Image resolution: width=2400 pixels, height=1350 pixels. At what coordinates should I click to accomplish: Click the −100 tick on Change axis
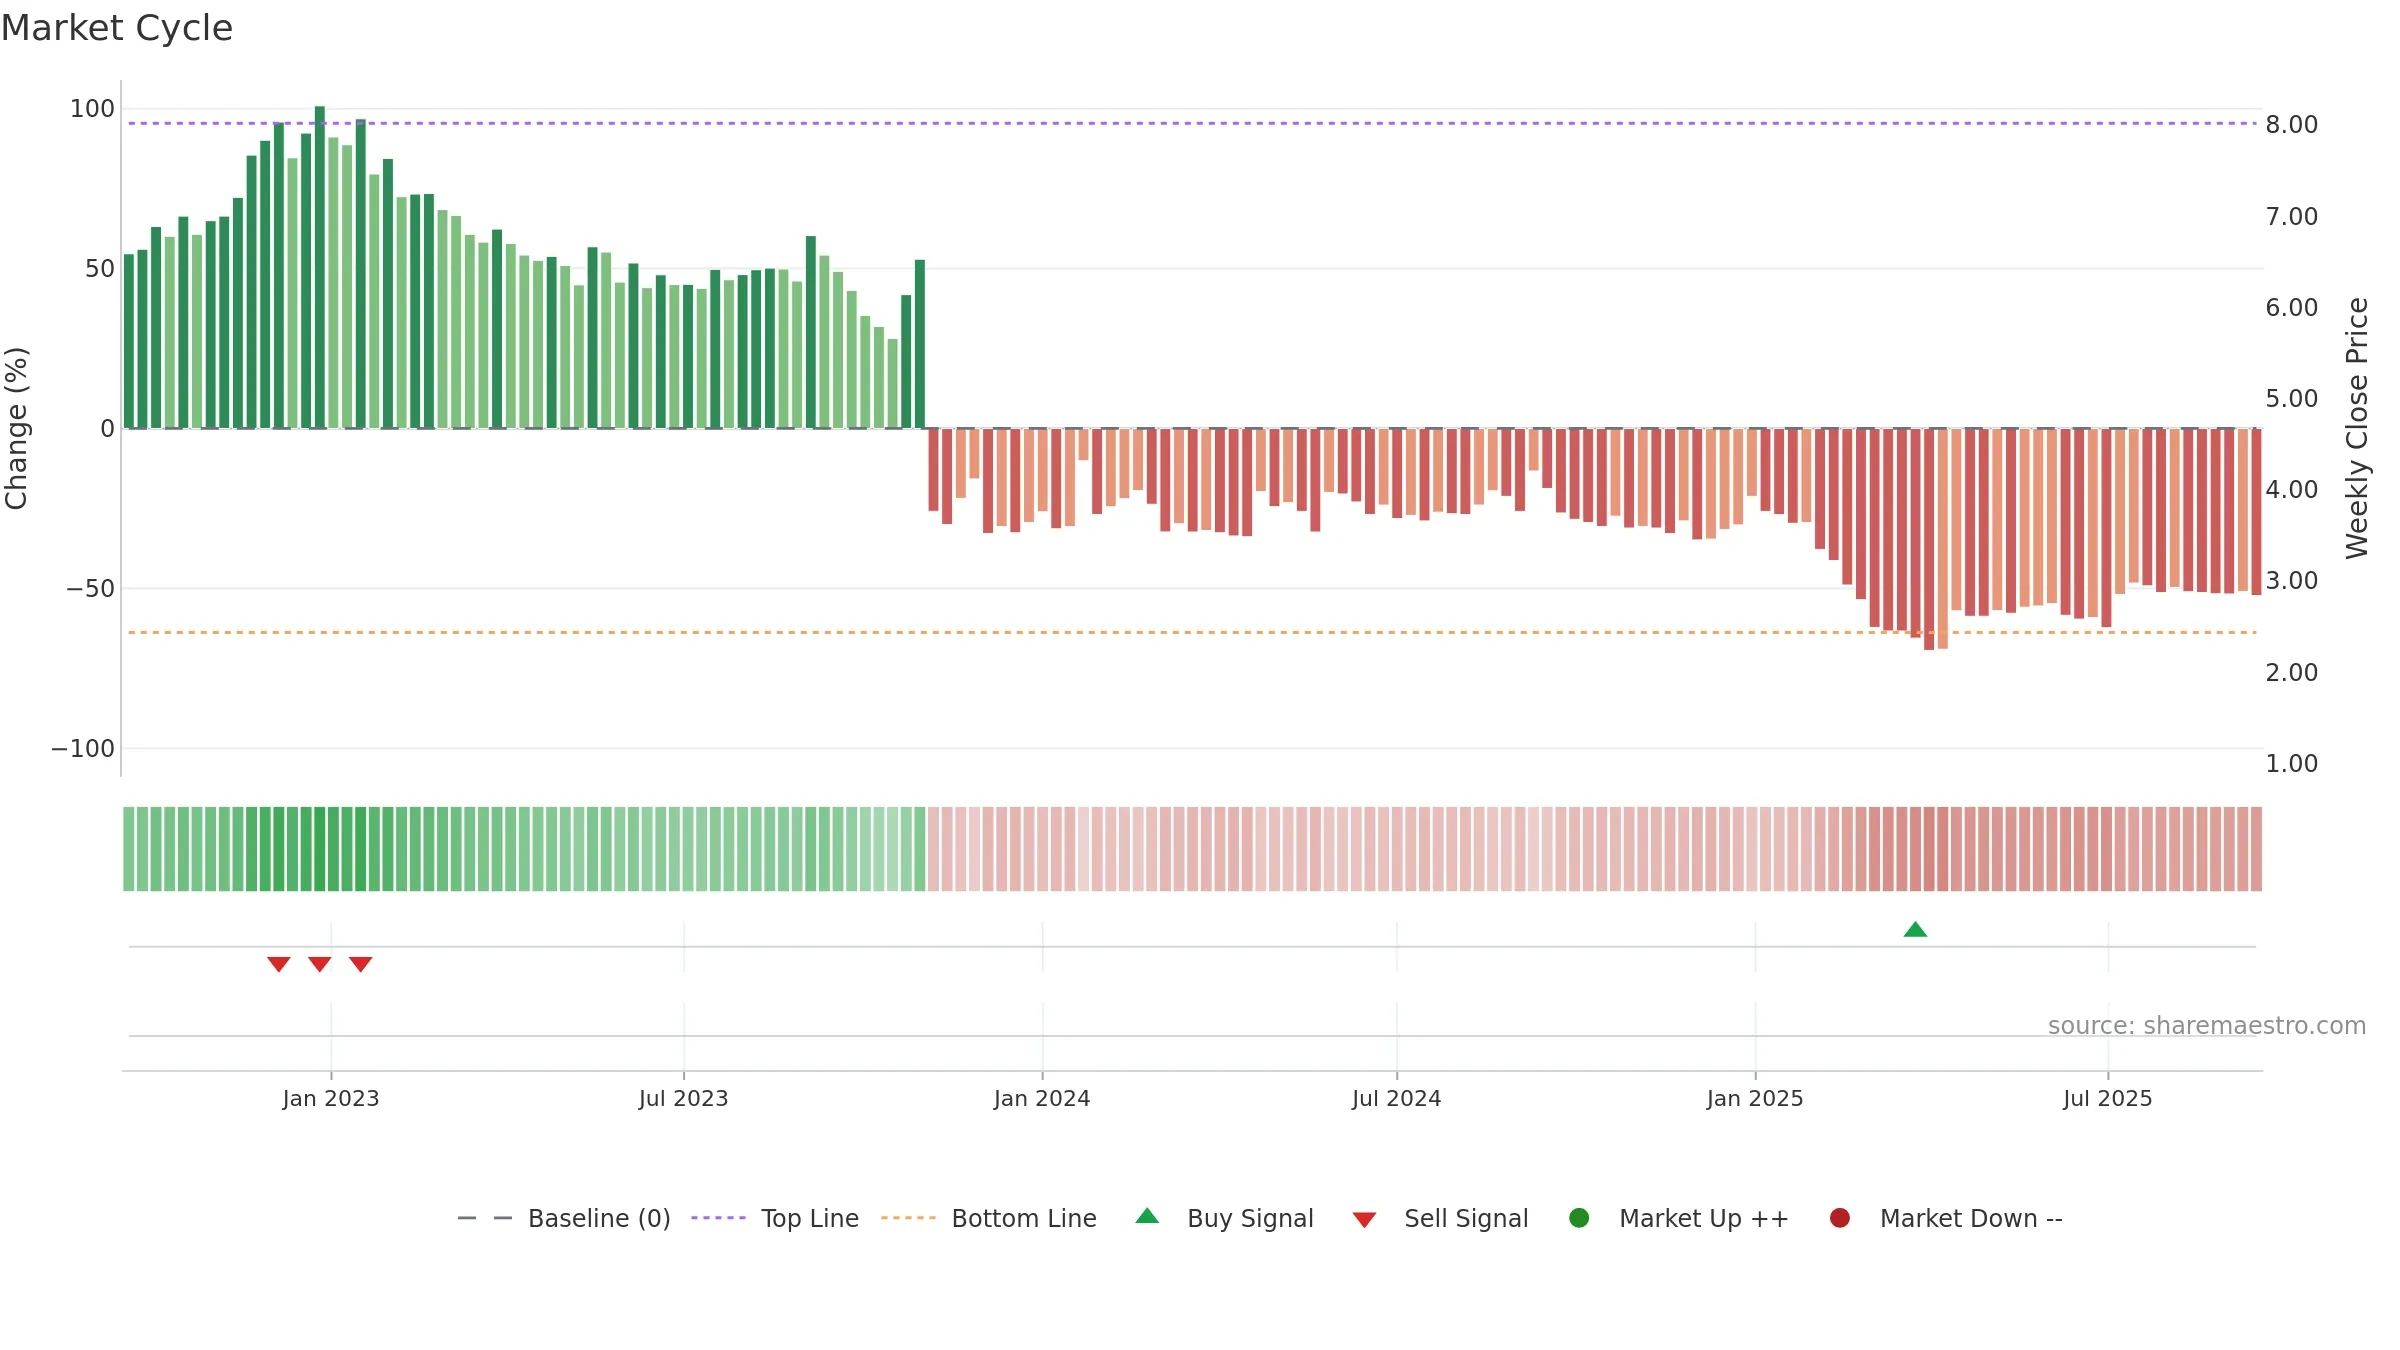[83, 748]
